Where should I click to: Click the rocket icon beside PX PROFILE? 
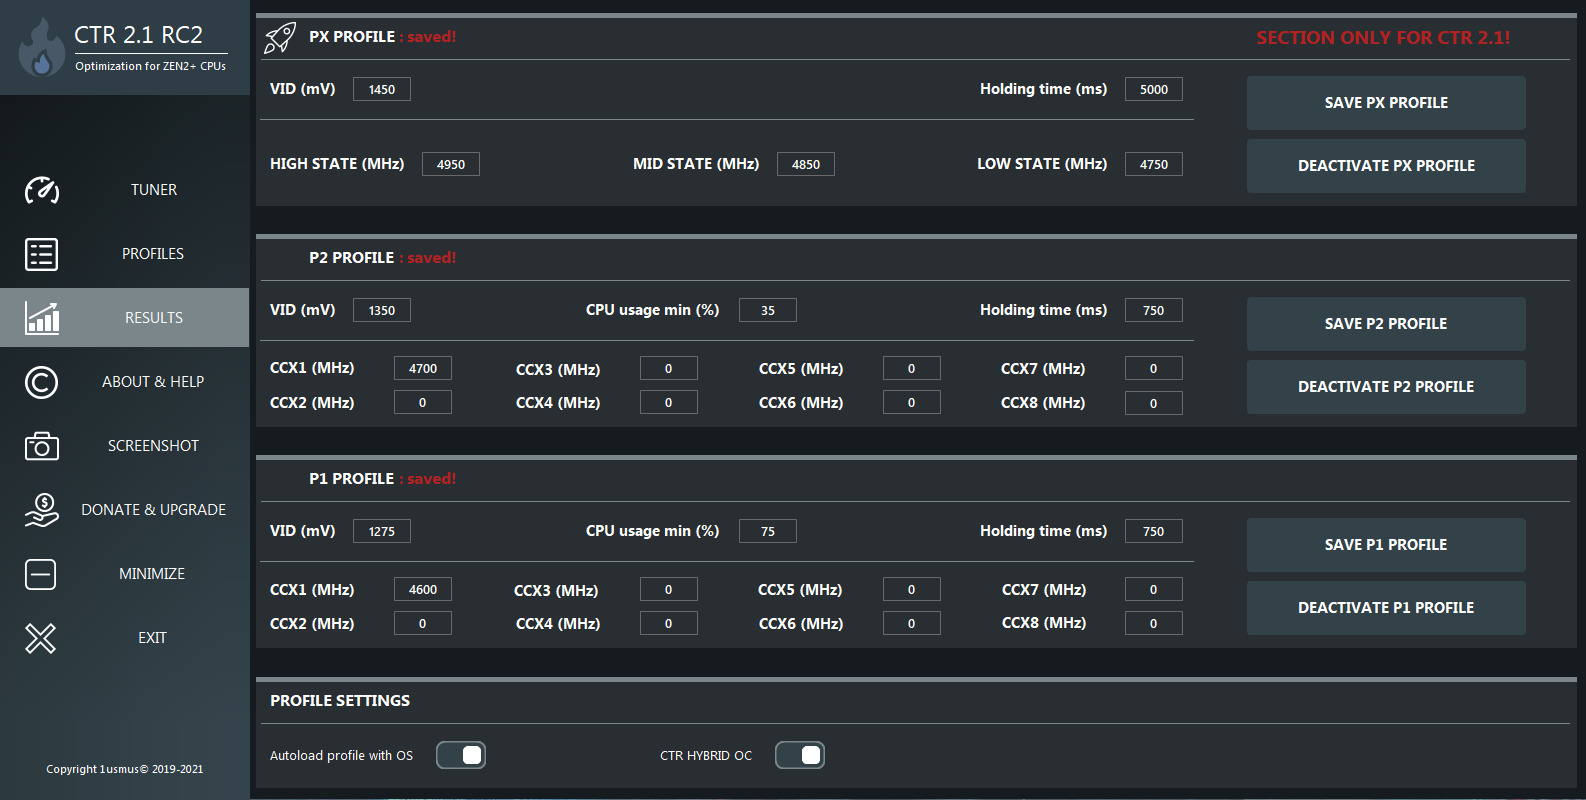tap(280, 38)
